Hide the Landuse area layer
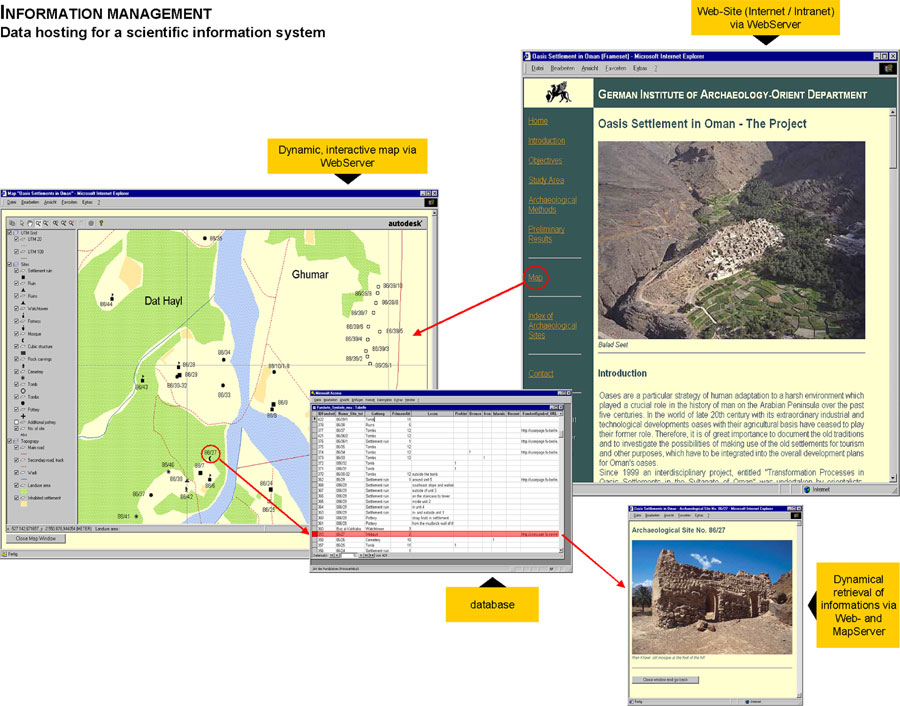The width and height of the screenshot is (900, 706). pyautogui.click(x=16, y=486)
